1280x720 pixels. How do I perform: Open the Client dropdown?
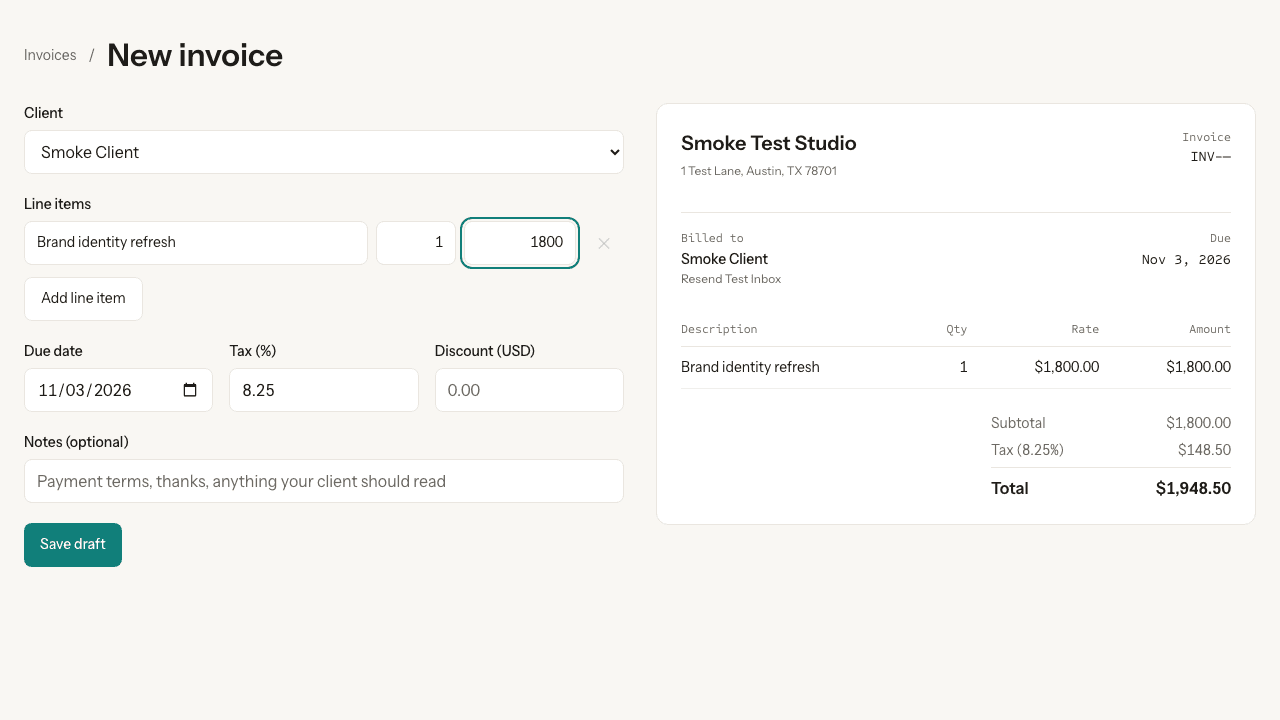point(324,152)
